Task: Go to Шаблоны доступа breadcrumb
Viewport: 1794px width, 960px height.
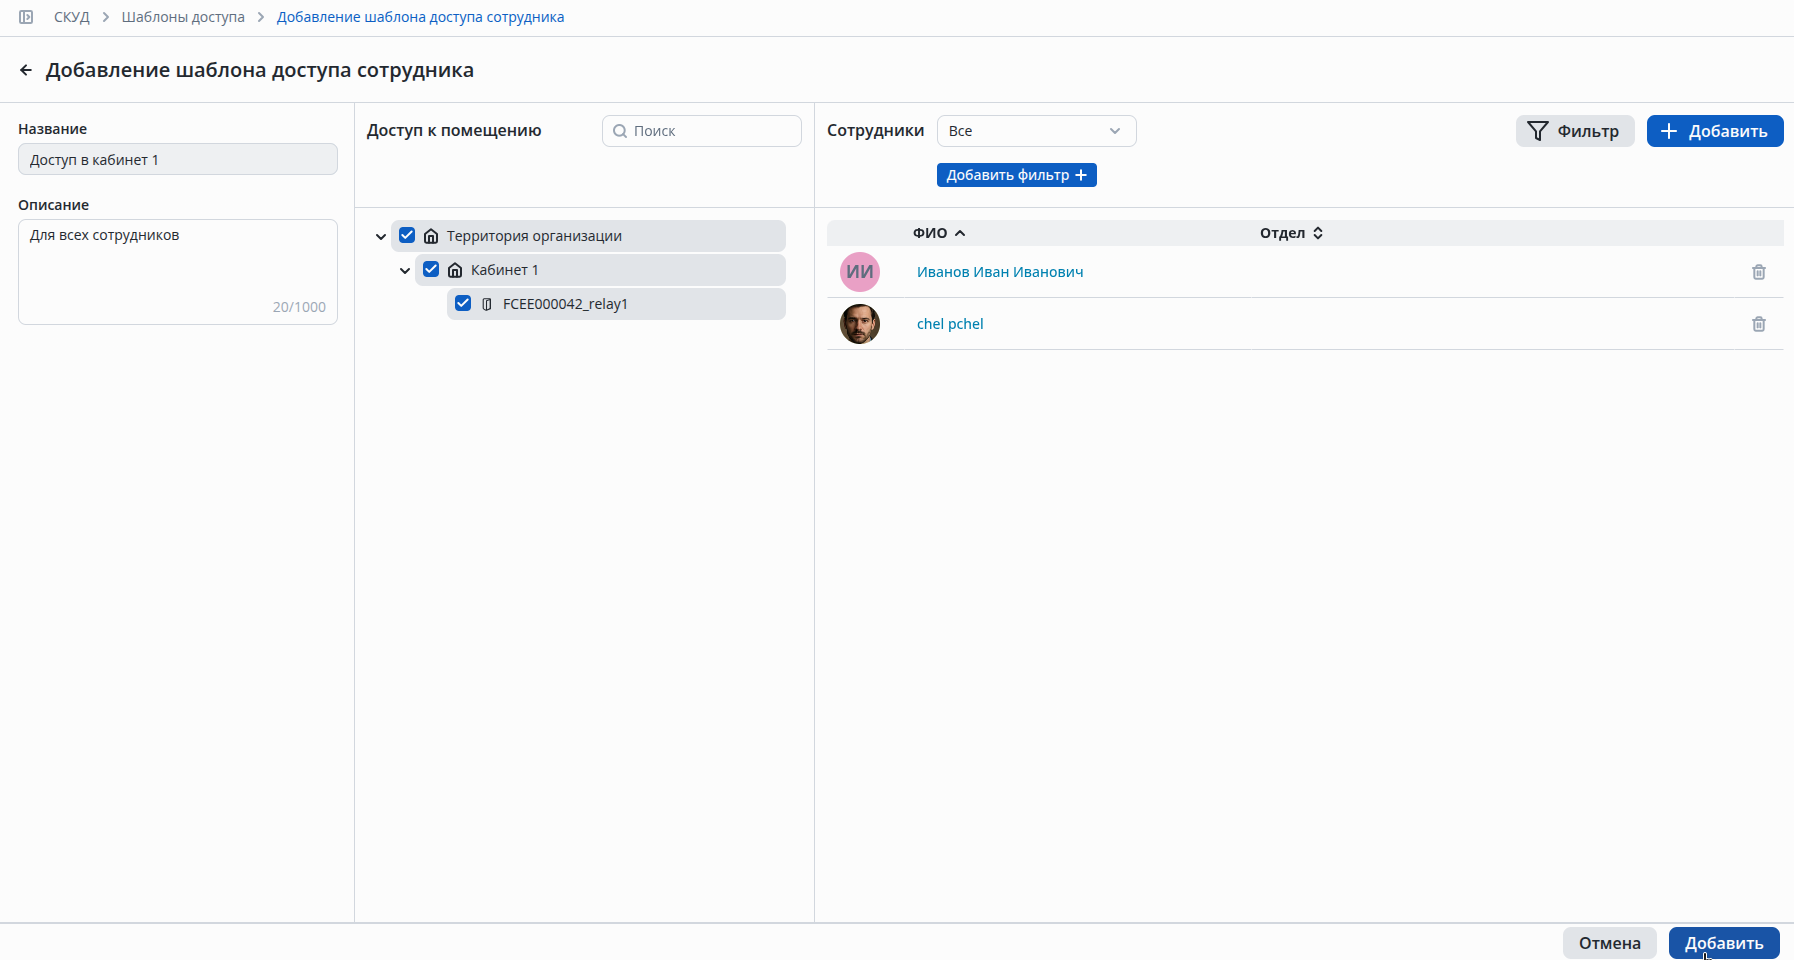Action: 183,17
